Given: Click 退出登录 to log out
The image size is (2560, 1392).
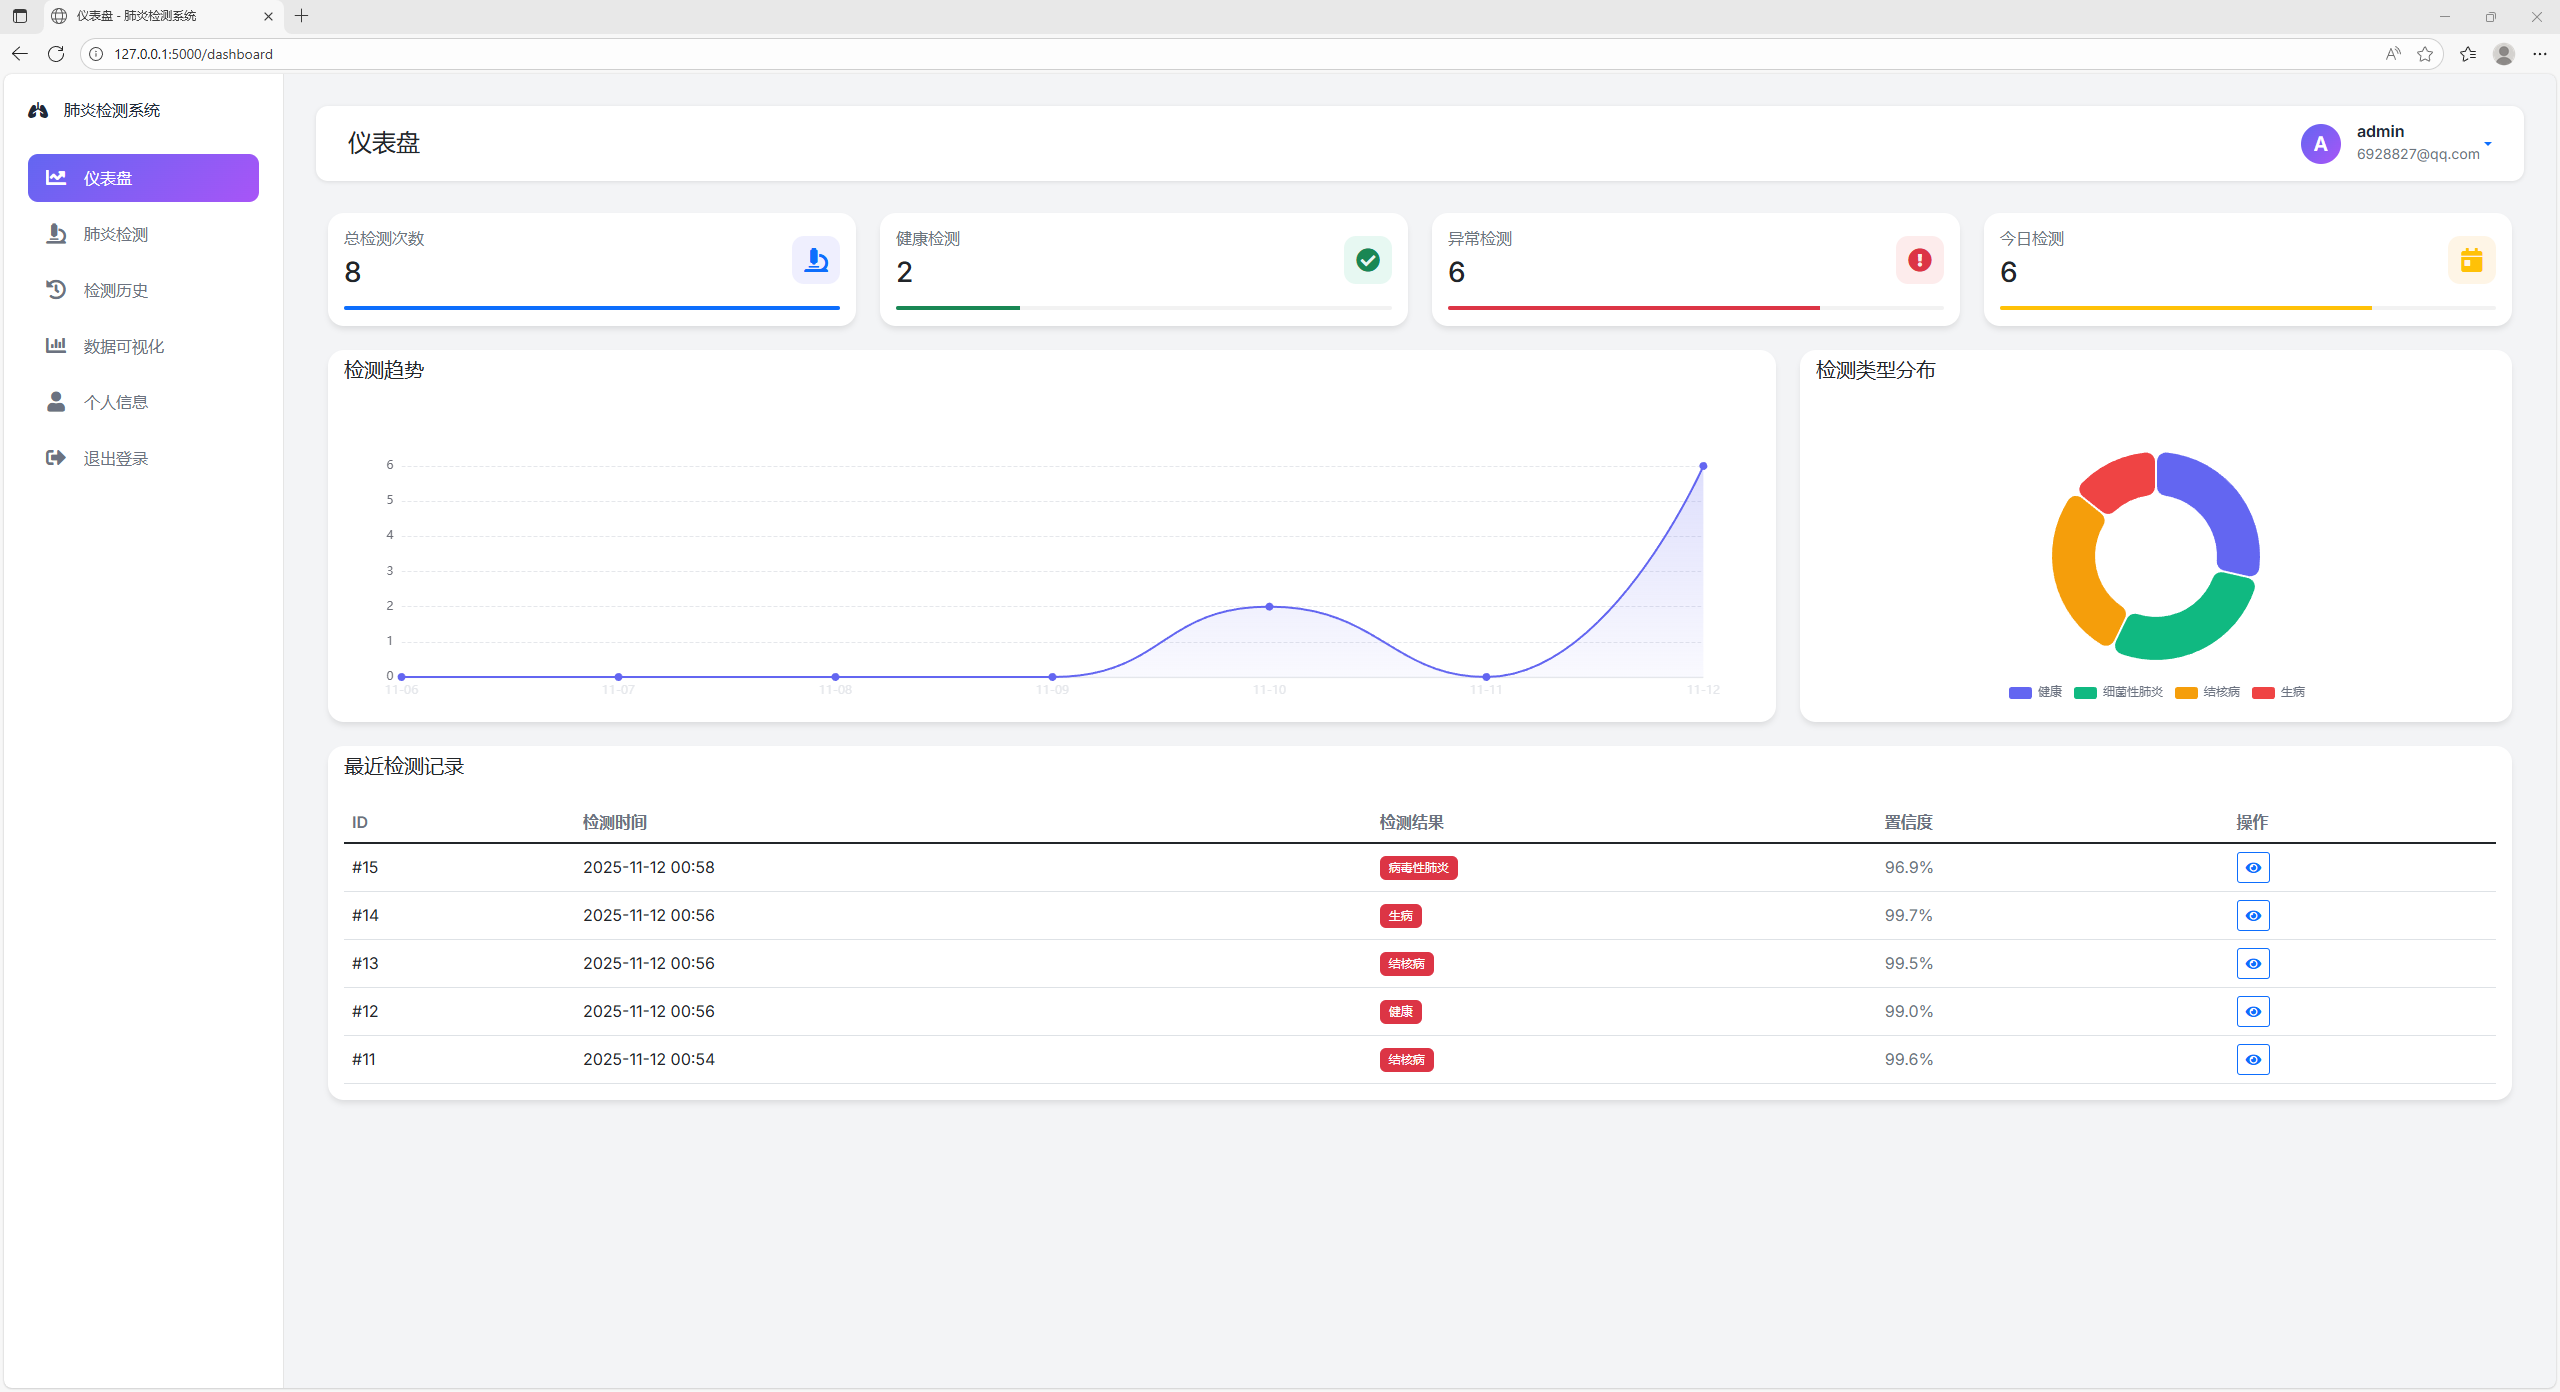Looking at the screenshot, I should (115, 458).
